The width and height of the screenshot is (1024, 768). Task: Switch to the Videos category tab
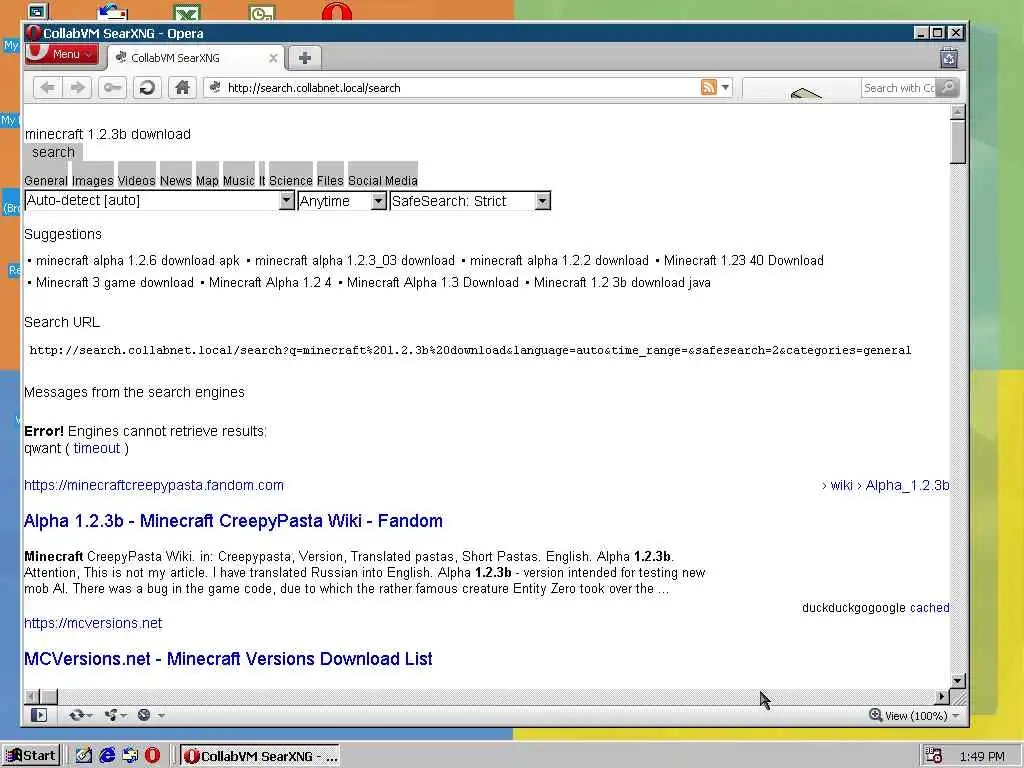point(136,180)
